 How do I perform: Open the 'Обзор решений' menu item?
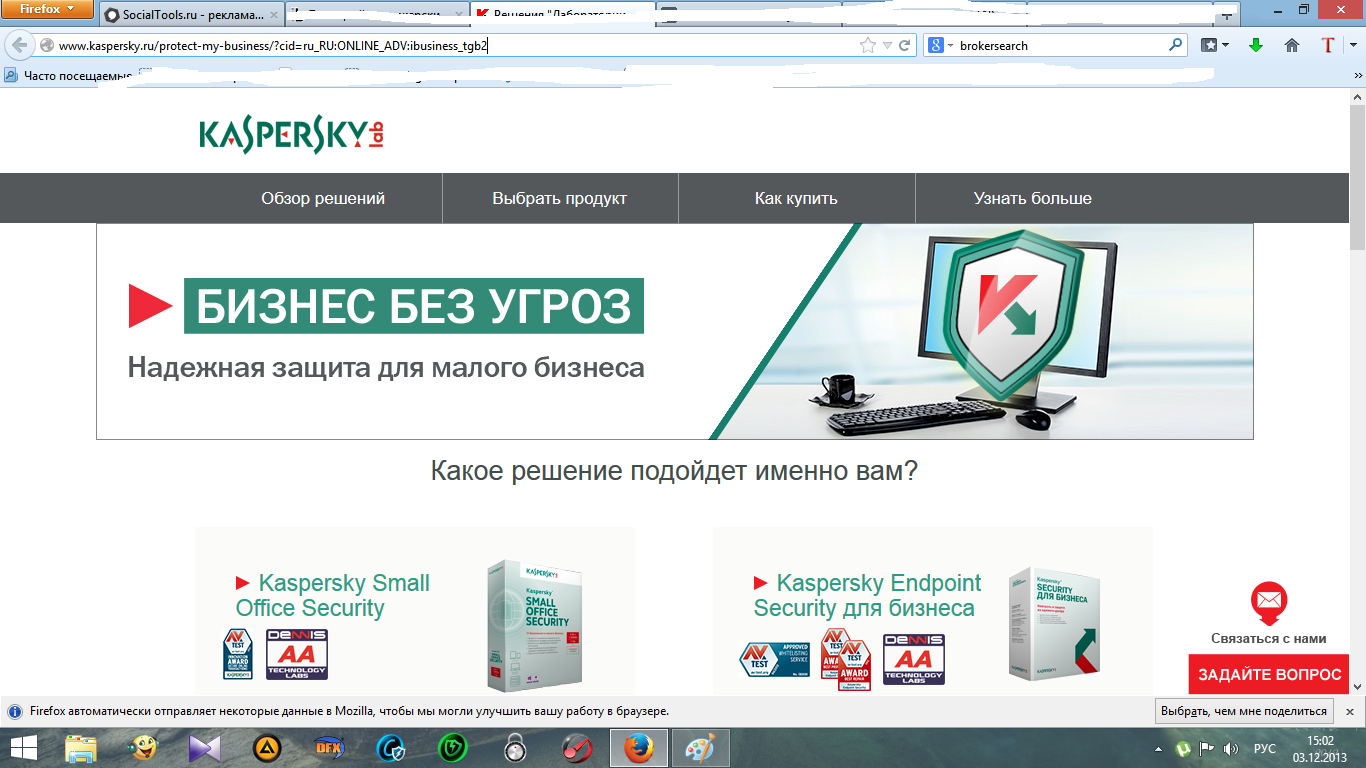click(x=323, y=198)
